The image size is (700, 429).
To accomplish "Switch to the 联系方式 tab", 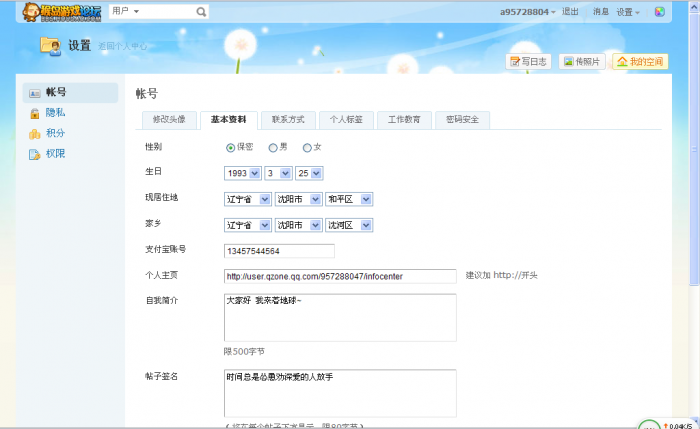I will 288,120.
